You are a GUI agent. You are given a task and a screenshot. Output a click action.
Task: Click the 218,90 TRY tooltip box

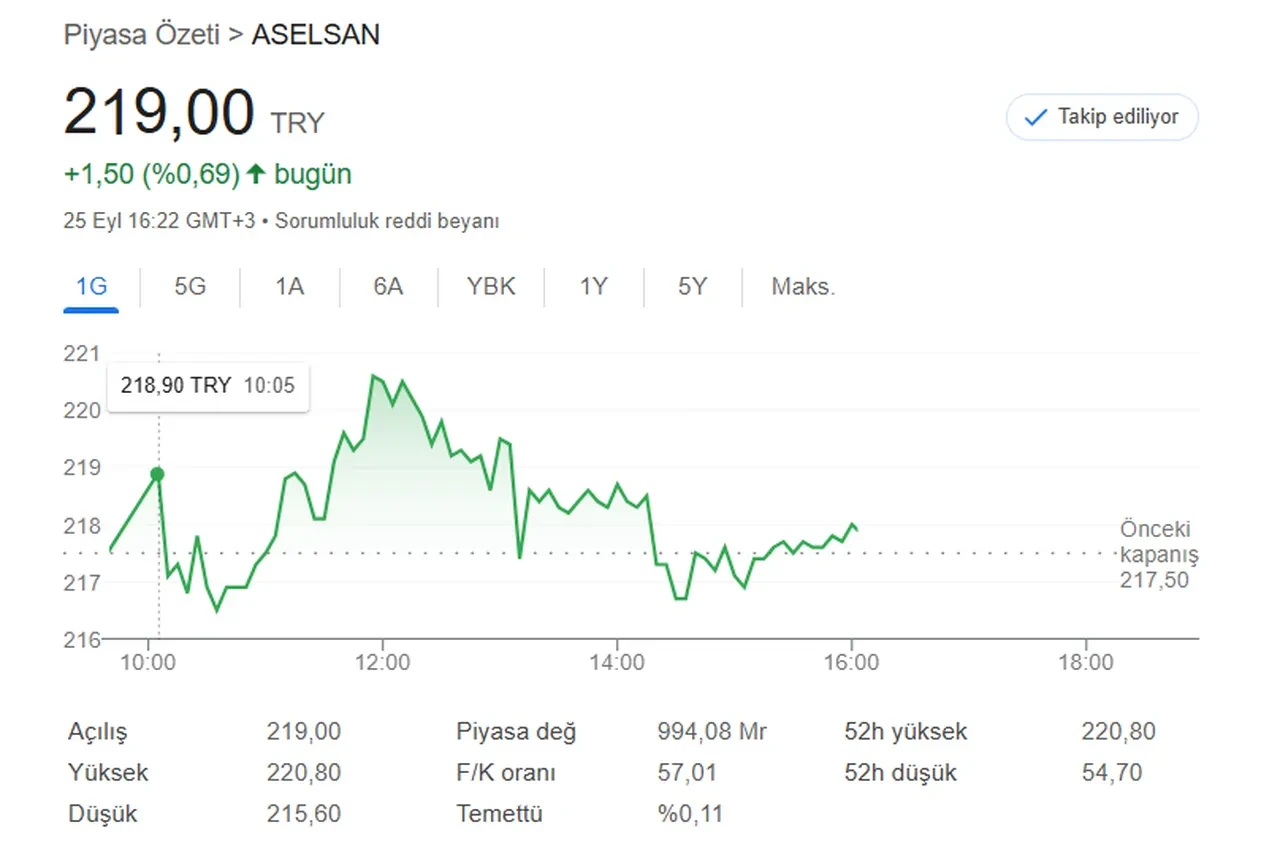[207, 386]
